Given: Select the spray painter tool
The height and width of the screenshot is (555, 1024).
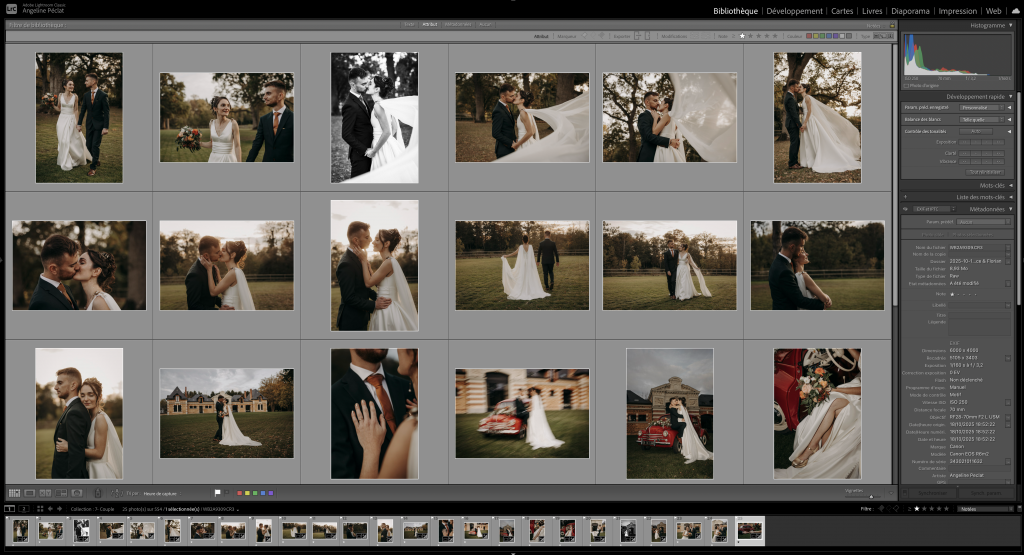Looking at the screenshot, I should click(x=97, y=493).
